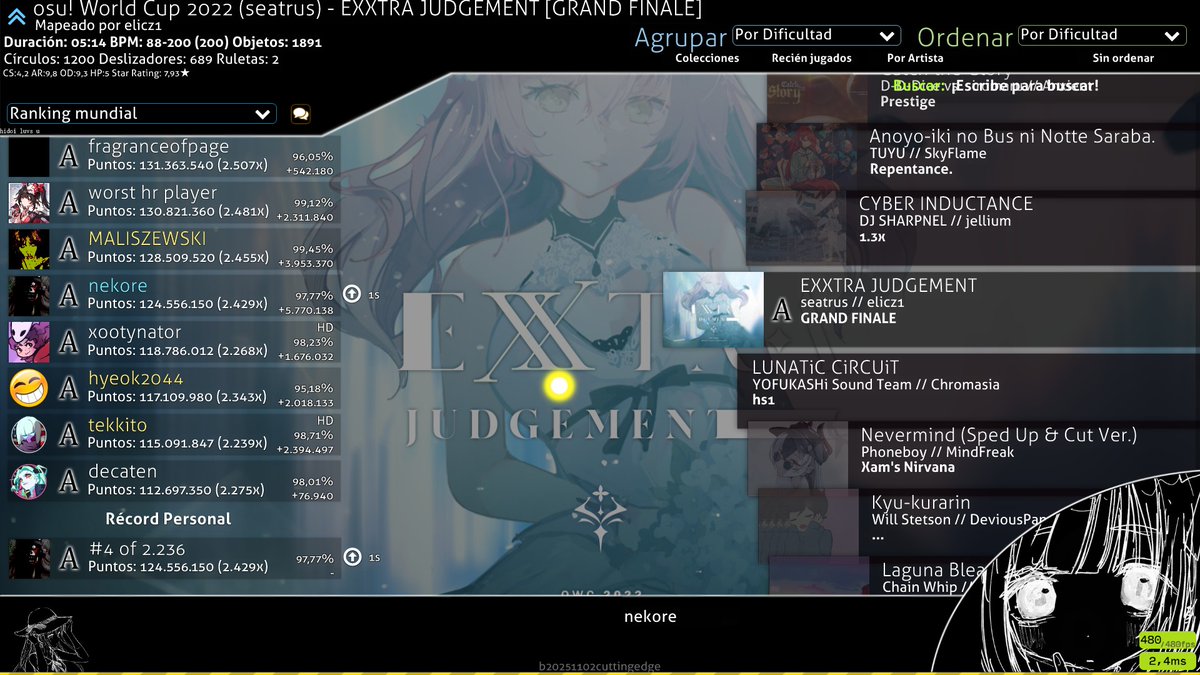Screen dimensions: 1200x675
Task: Select the Anoyo-iki no Bus ni Notte Saraba beatmap
Action: point(978,156)
